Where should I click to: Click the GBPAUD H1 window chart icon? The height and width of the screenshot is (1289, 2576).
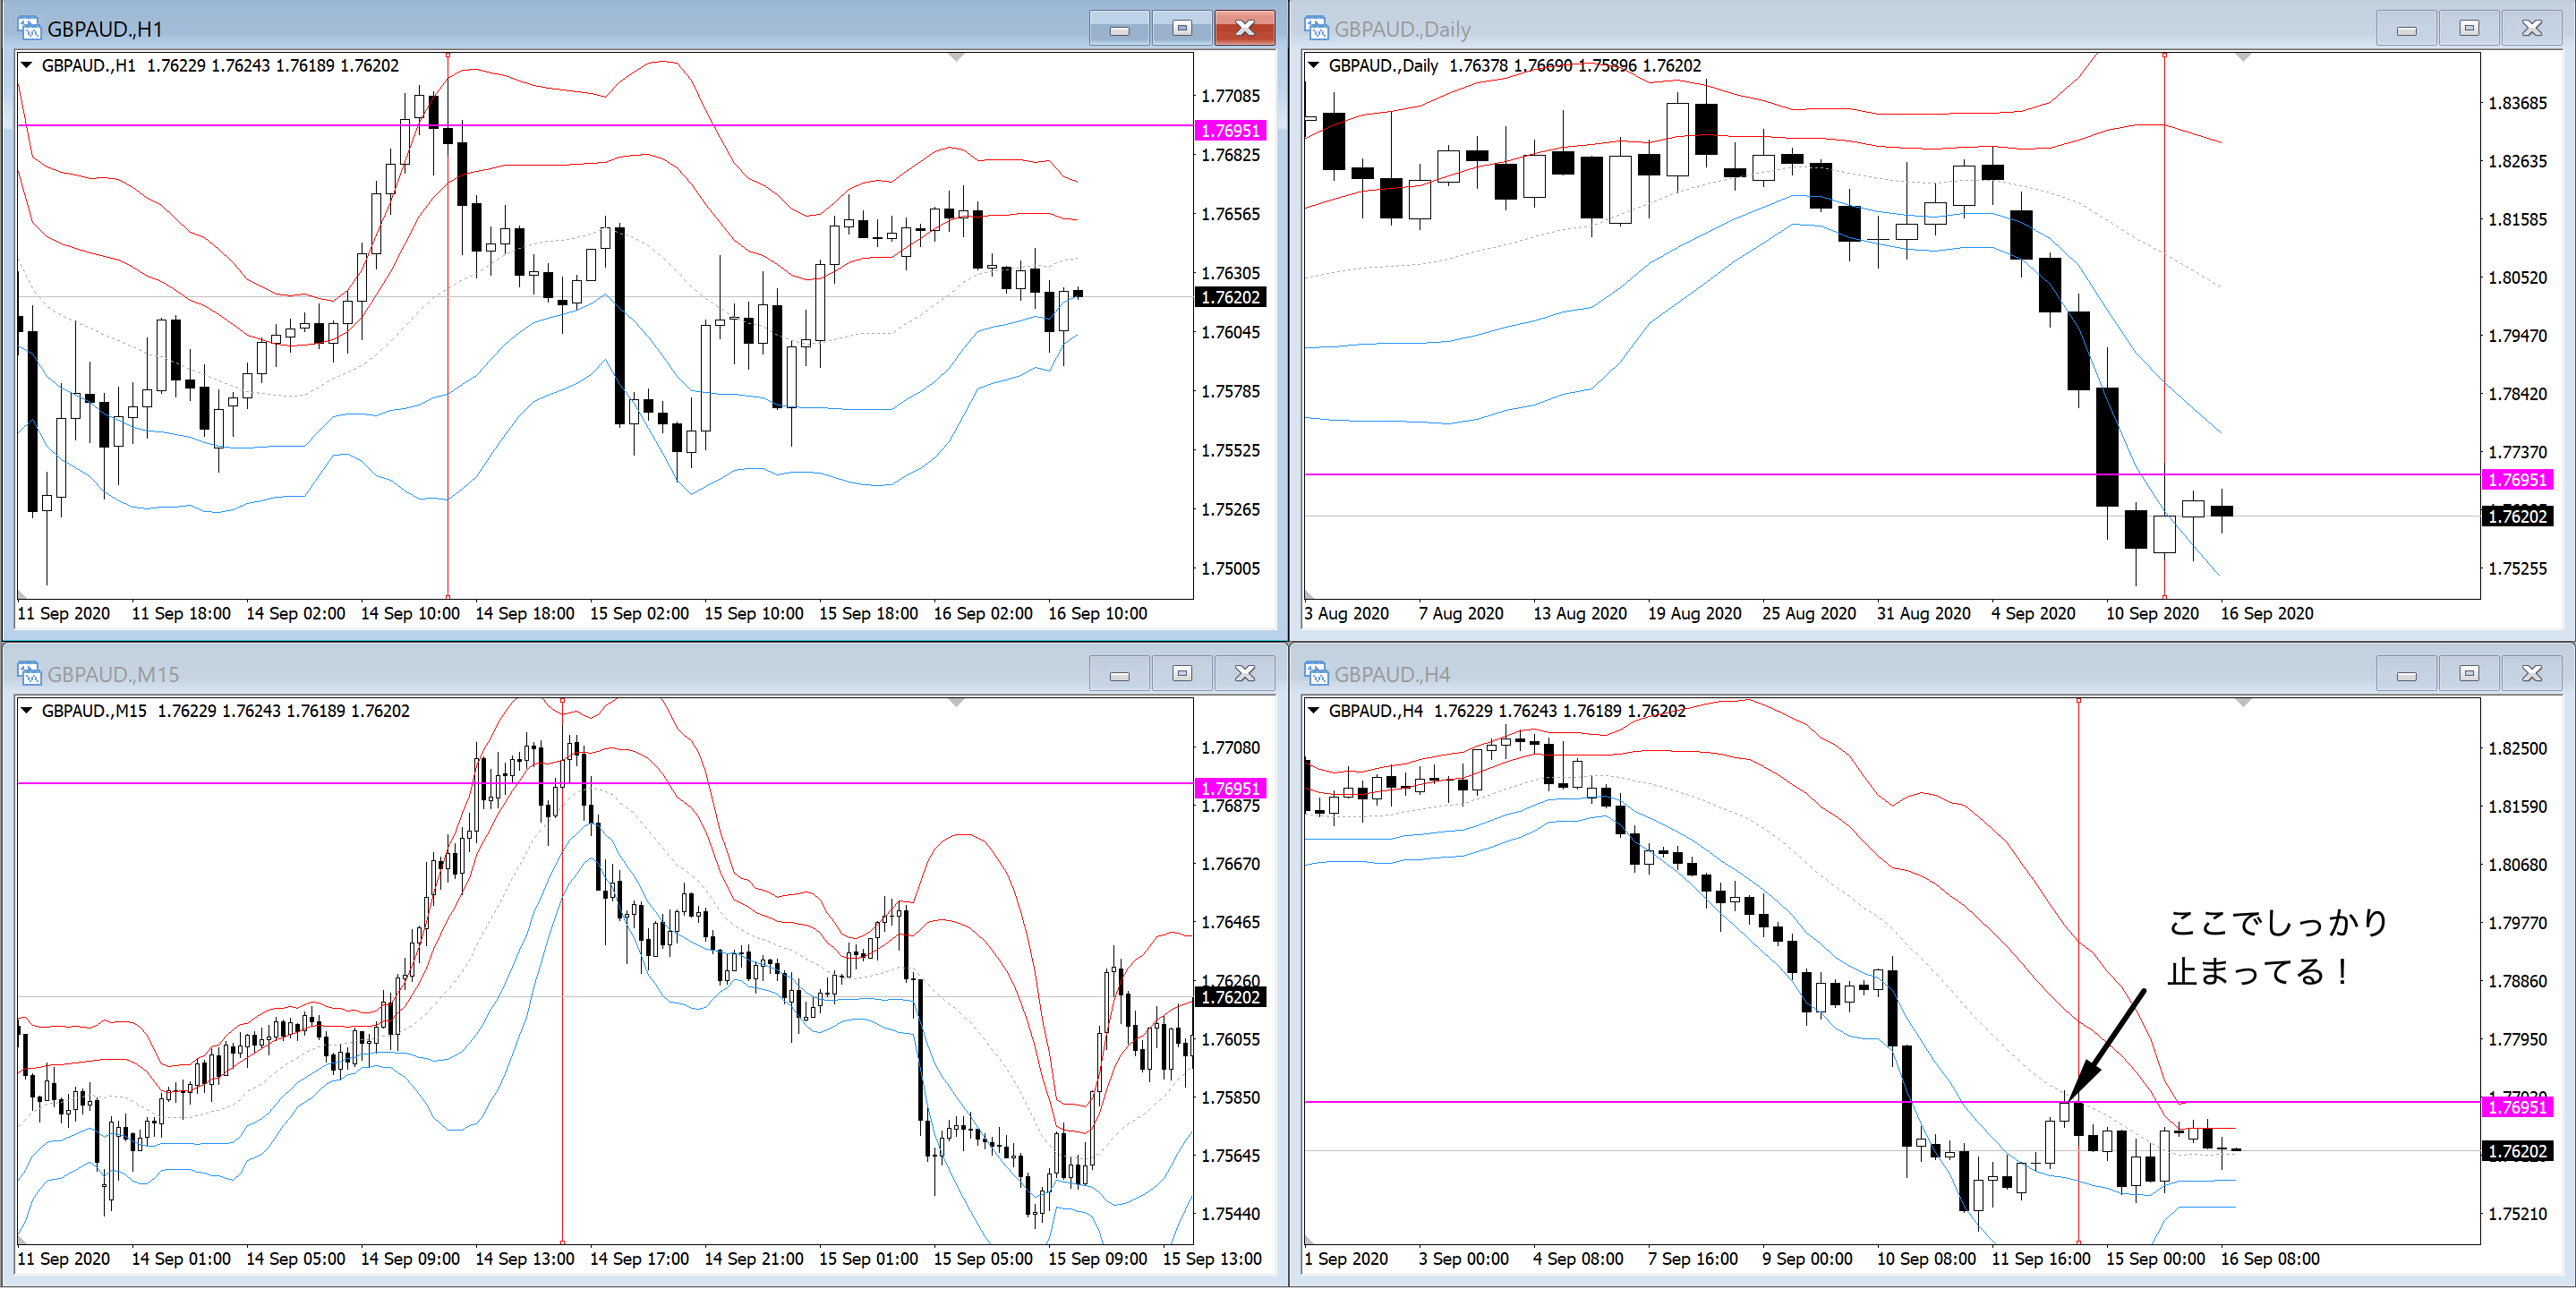[x=29, y=28]
